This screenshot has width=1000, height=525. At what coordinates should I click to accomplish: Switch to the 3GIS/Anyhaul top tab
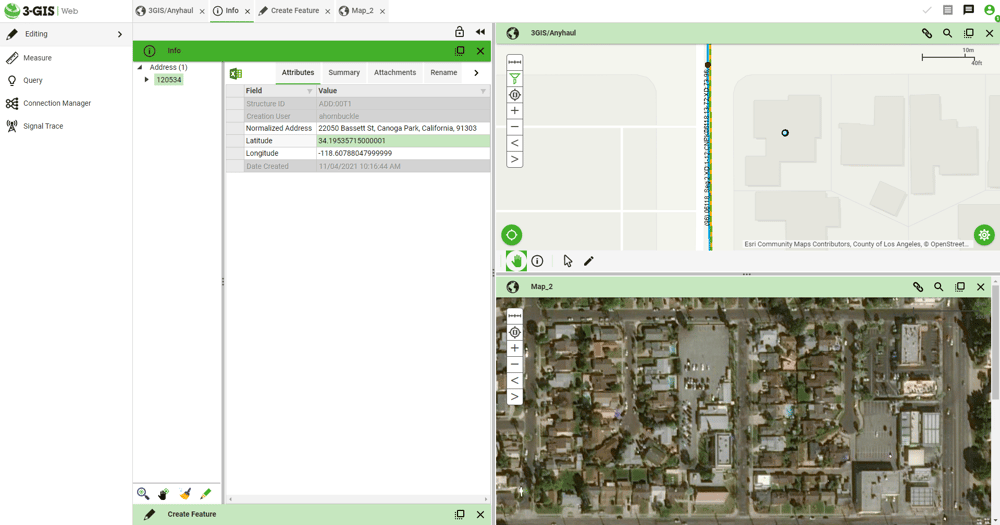point(170,11)
